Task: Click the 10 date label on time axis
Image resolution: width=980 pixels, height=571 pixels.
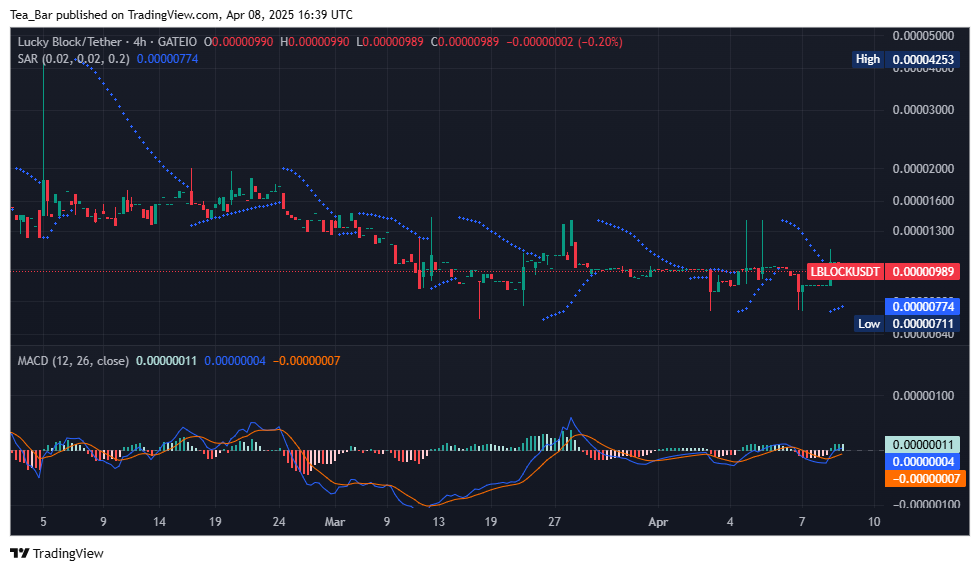Action: 874,522
